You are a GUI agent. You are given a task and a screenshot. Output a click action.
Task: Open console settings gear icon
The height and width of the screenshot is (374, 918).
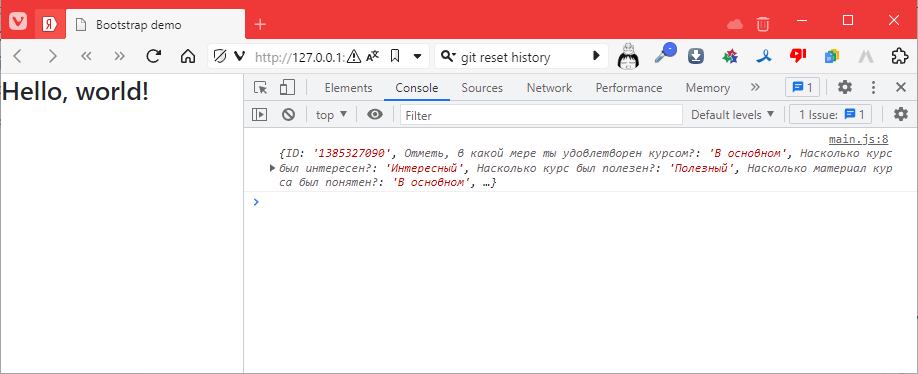(900, 115)
